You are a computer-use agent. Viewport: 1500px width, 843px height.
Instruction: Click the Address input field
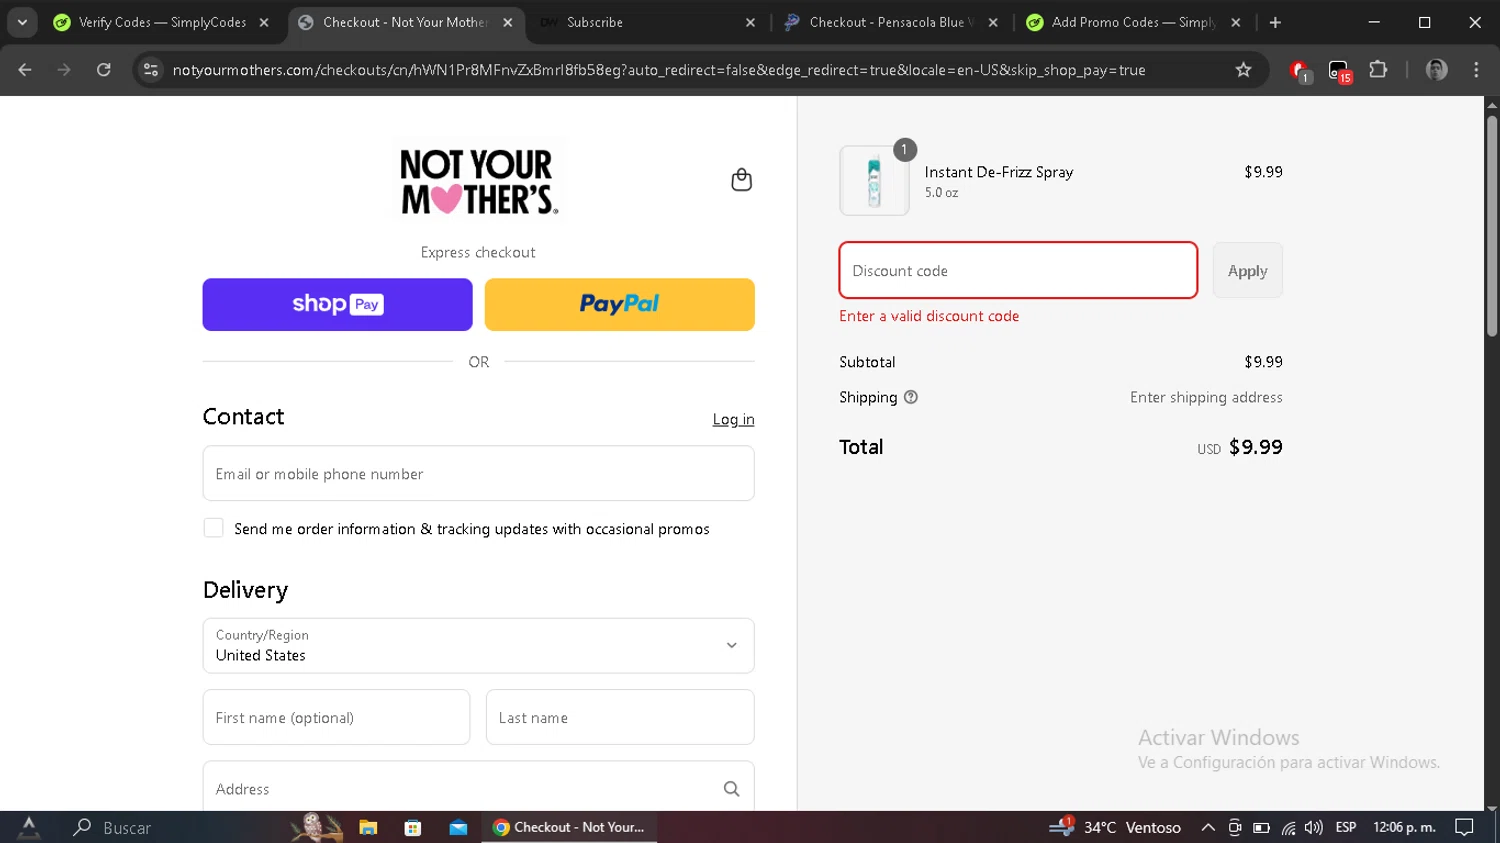click(x=478, y=787)
